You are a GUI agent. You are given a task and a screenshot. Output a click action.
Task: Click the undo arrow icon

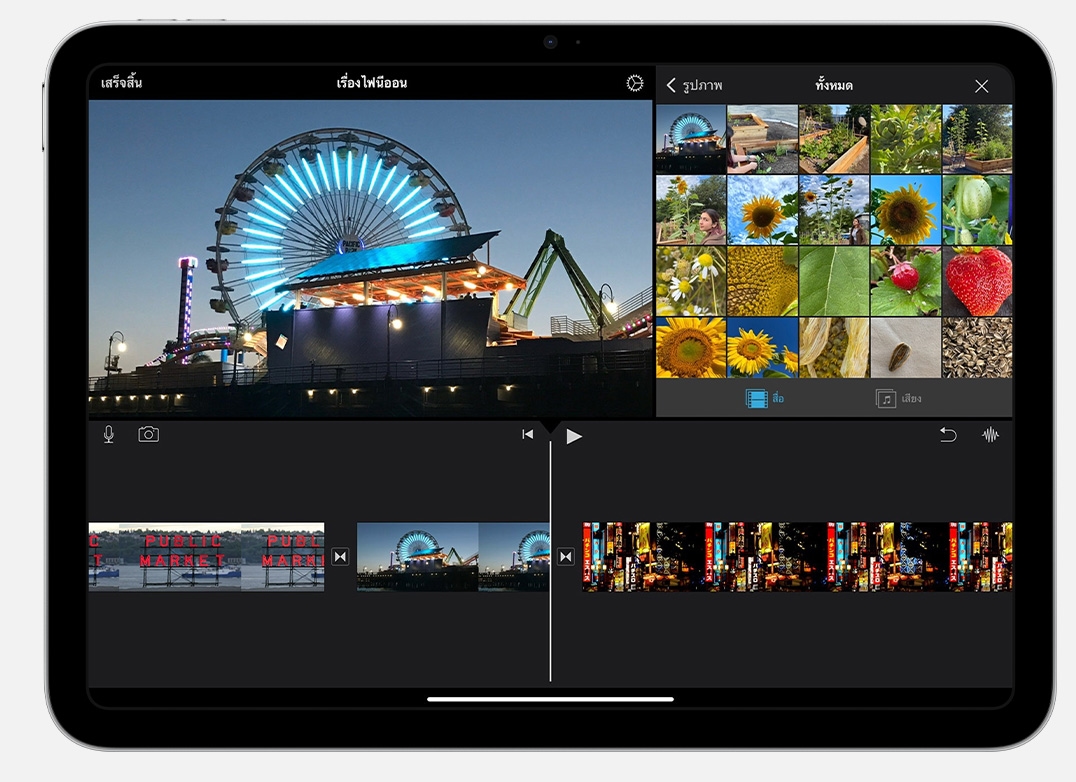click(x=947, y=435)
